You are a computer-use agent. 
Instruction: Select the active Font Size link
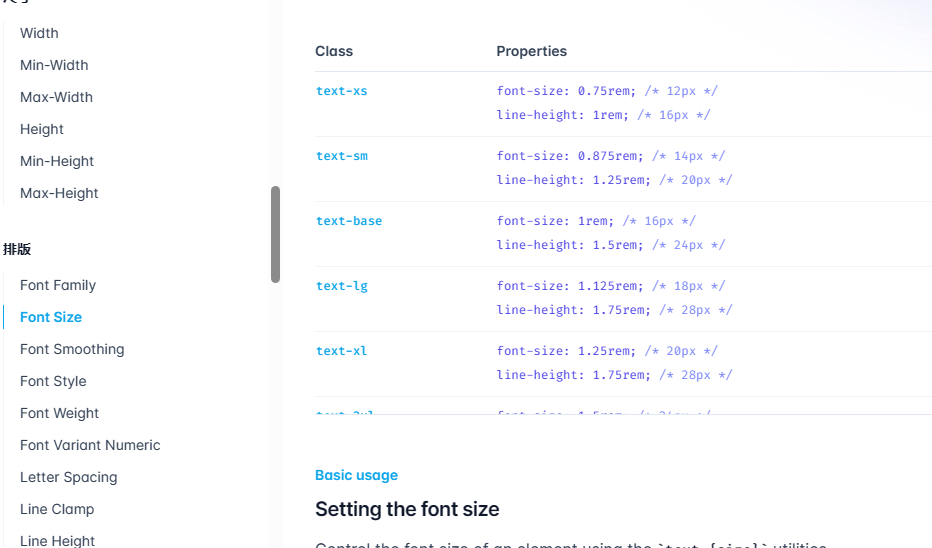pos(51,317)
